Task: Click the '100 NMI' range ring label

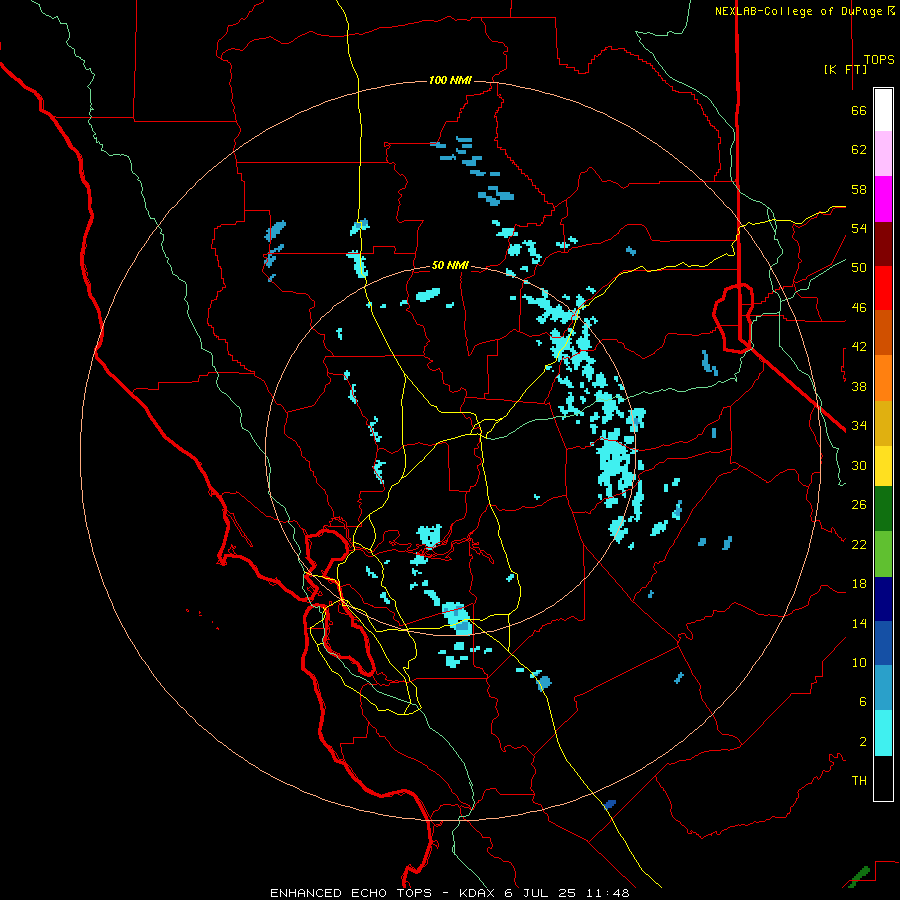Action: click(x=450, y=80)
